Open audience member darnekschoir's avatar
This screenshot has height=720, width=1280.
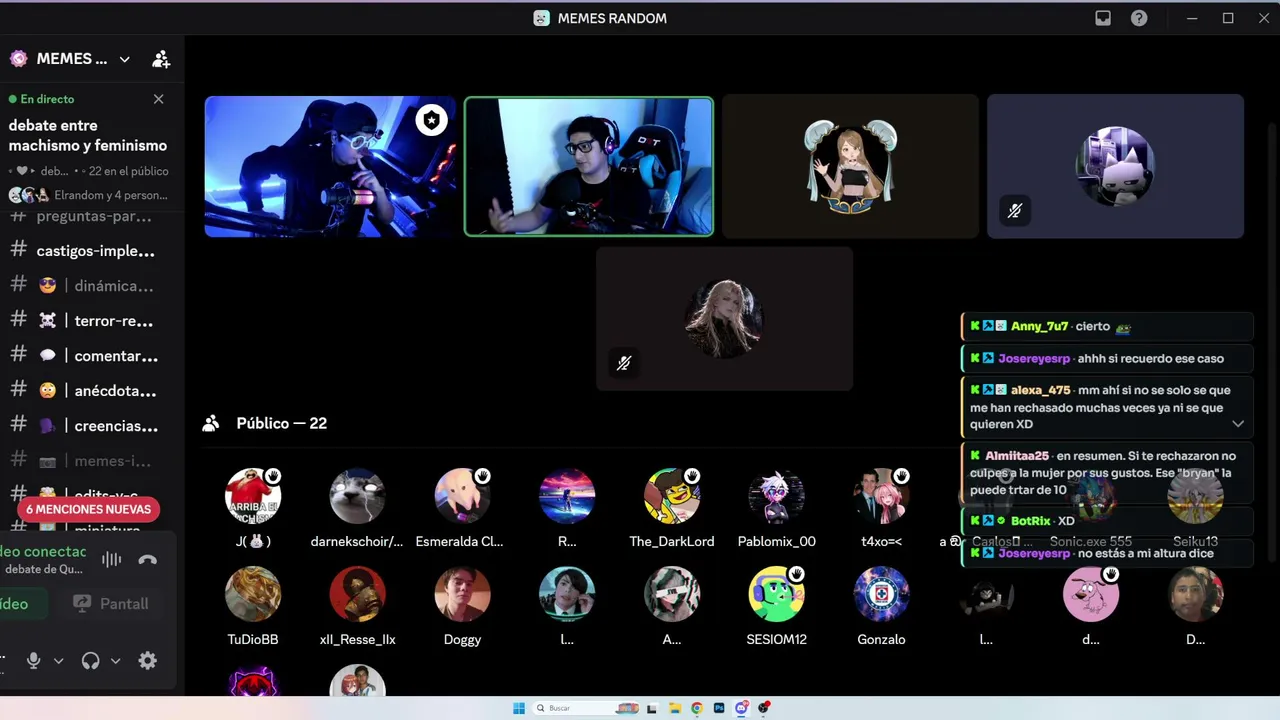click(357, 496)
